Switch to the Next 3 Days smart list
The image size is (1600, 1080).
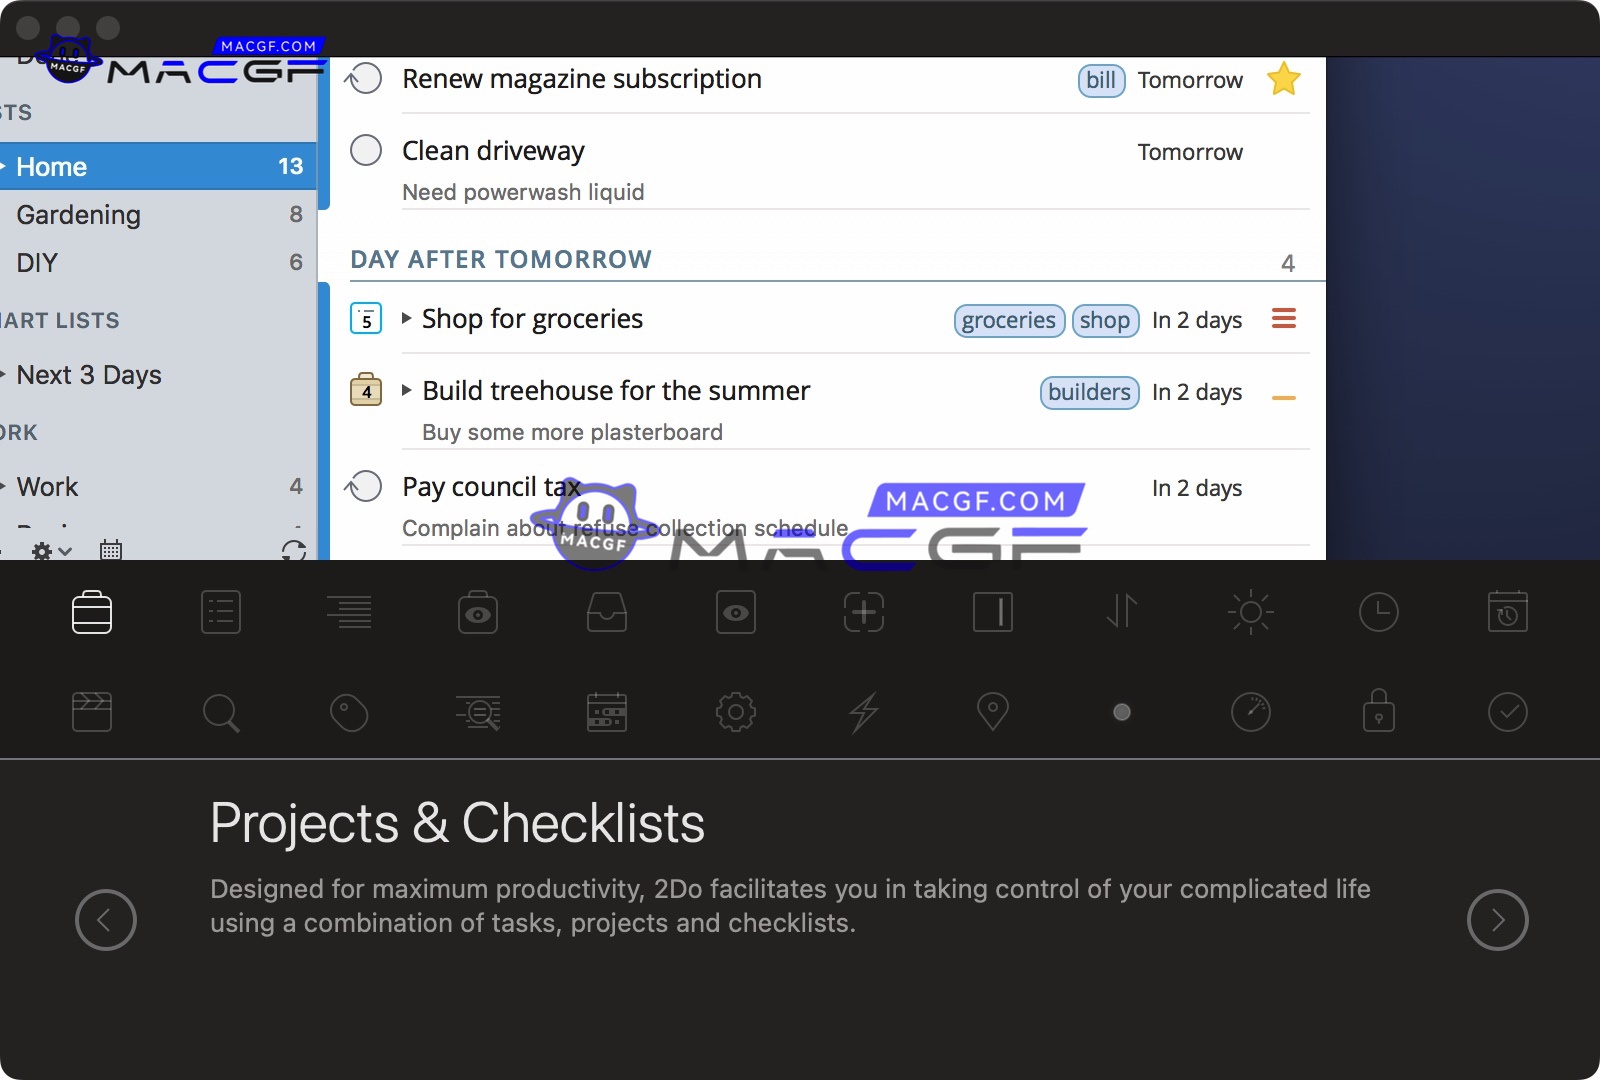pos(89,375)
